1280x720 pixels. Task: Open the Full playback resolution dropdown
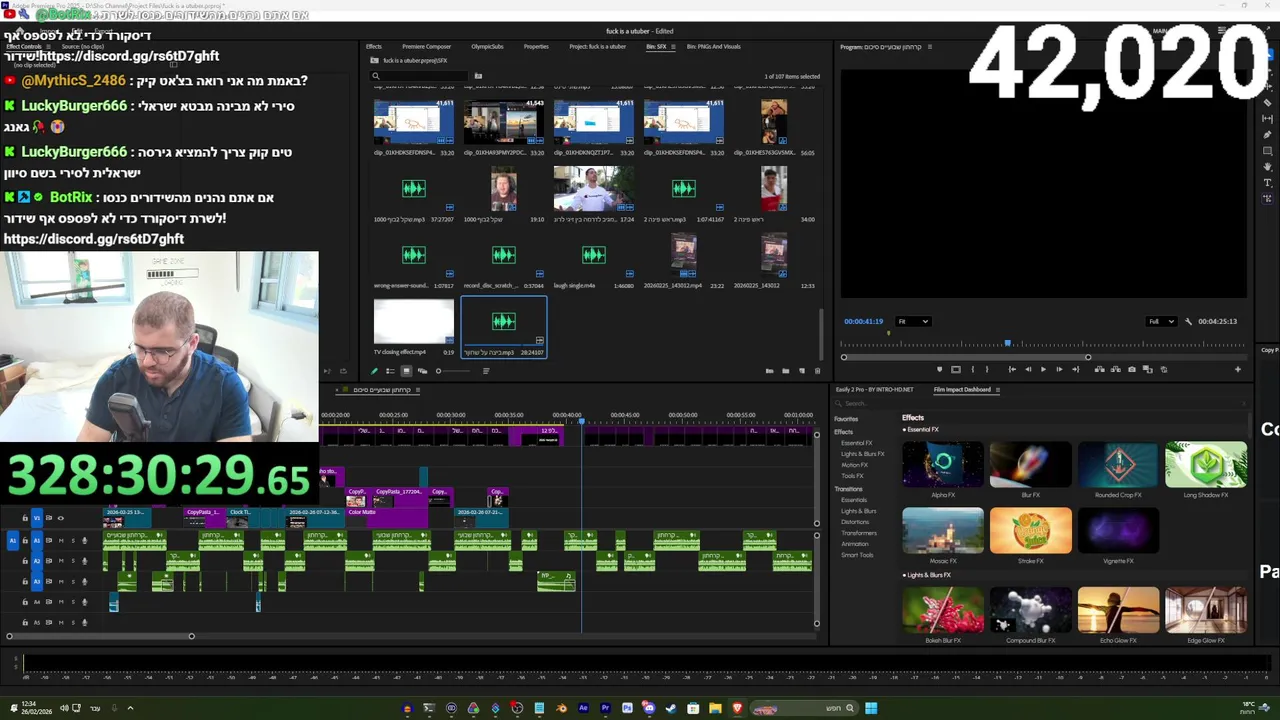pyautogui.click(x=1161, y=321)
